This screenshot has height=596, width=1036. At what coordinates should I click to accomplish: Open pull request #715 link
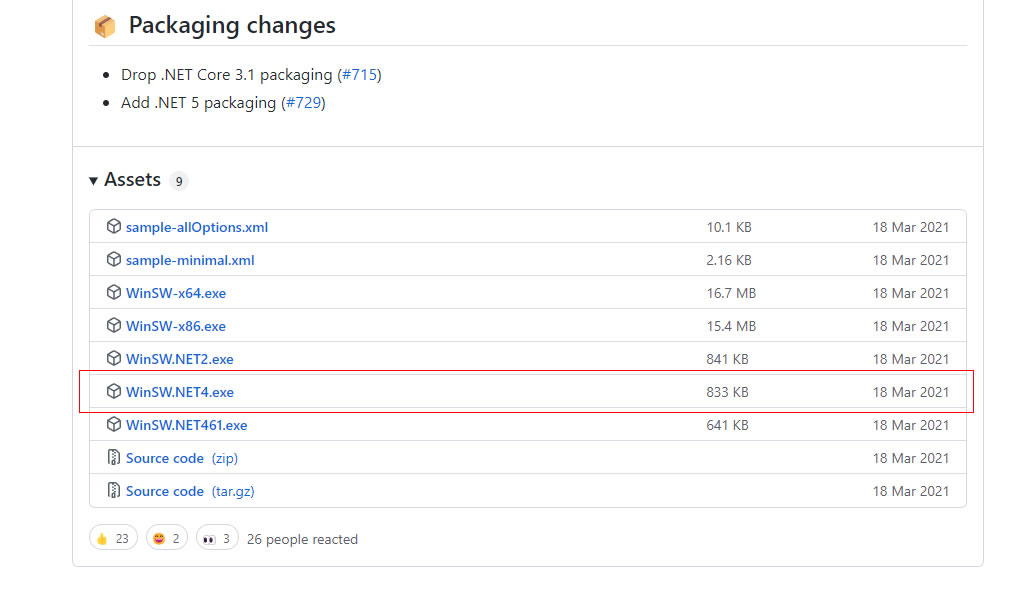pos(359,75)
